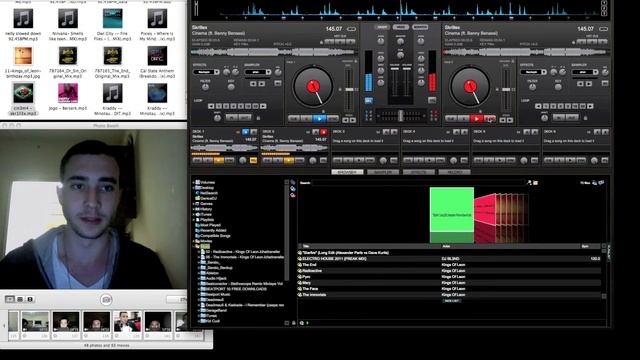Click the Deck 3 mini strip play button
Screen dimensions: 640x360
[x=359, y=160]
